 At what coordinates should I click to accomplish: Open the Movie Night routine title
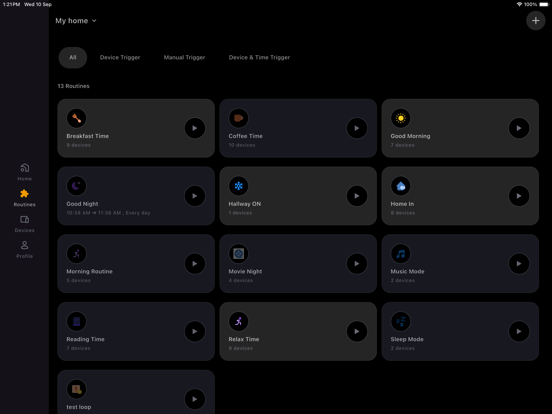245,271
